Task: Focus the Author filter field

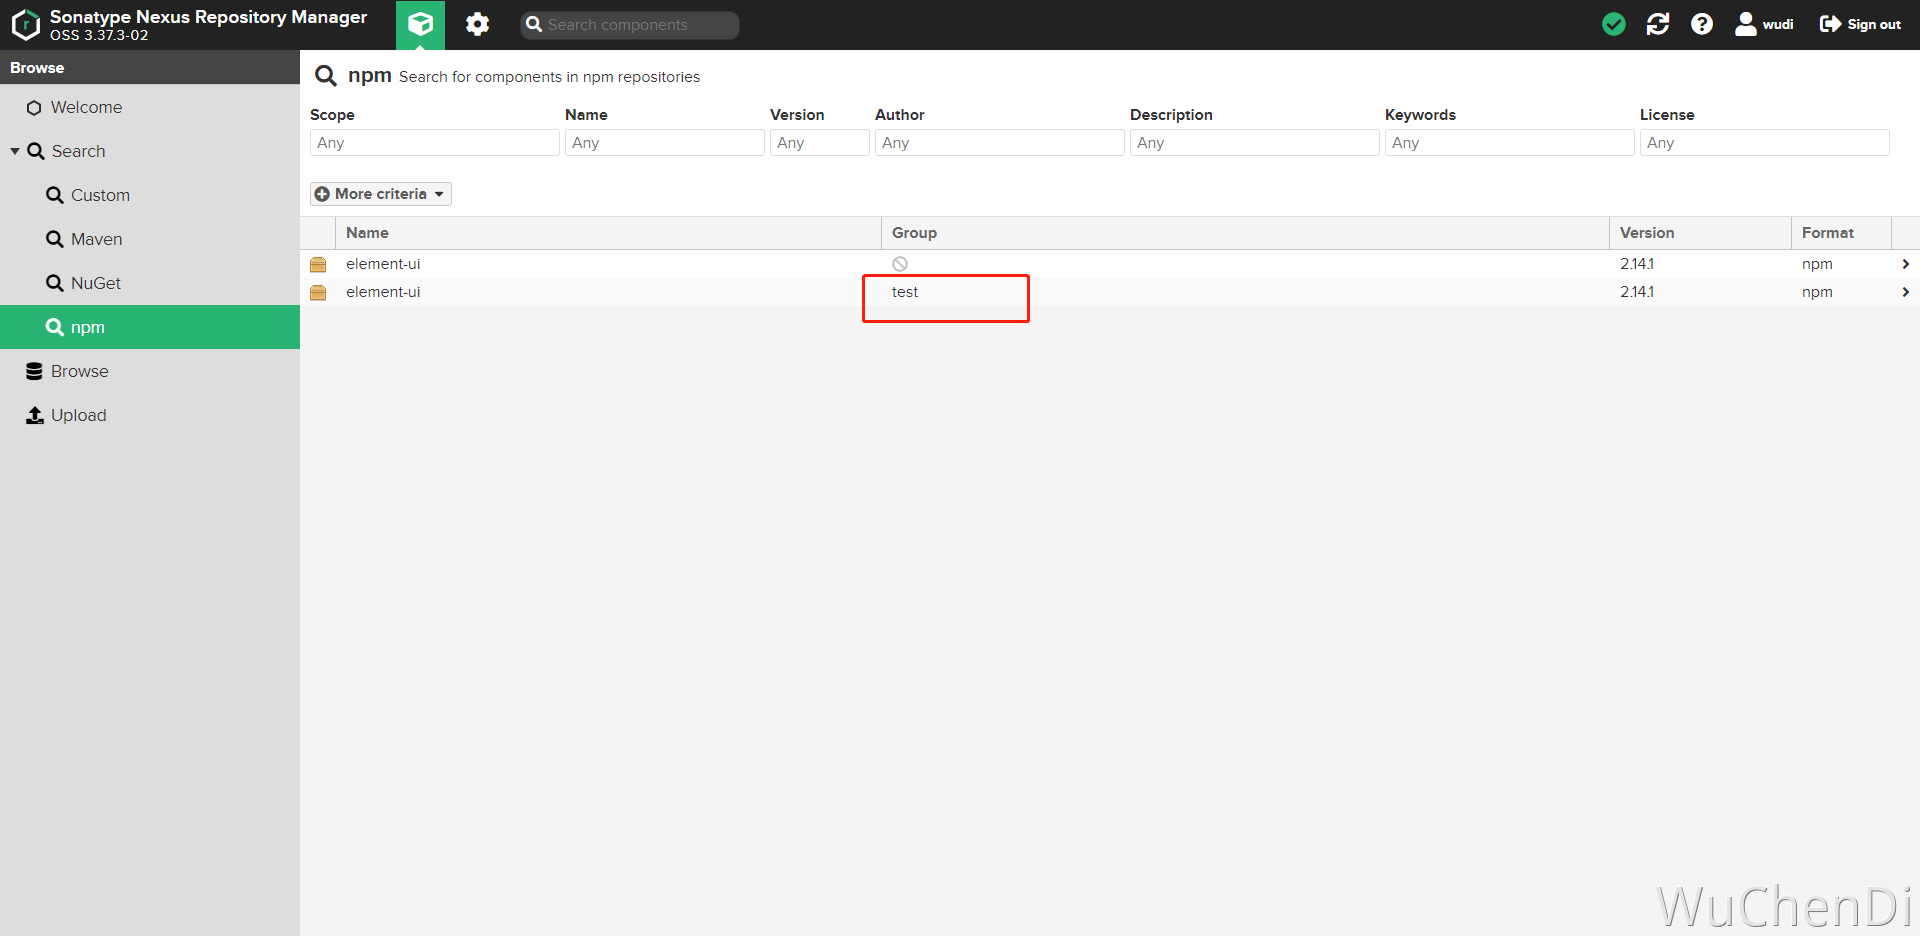Action: tap(999, 143)
